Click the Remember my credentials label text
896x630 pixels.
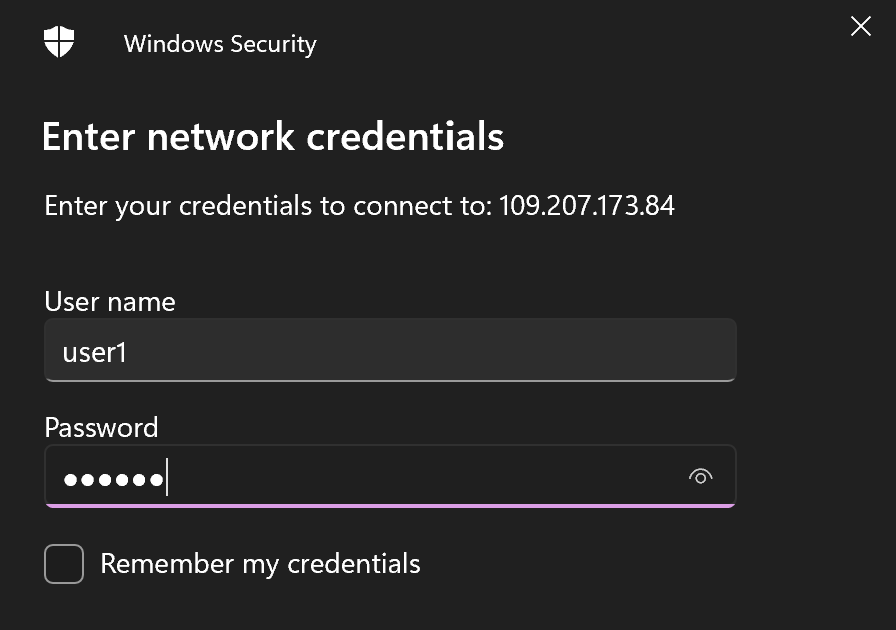point(261,564)
